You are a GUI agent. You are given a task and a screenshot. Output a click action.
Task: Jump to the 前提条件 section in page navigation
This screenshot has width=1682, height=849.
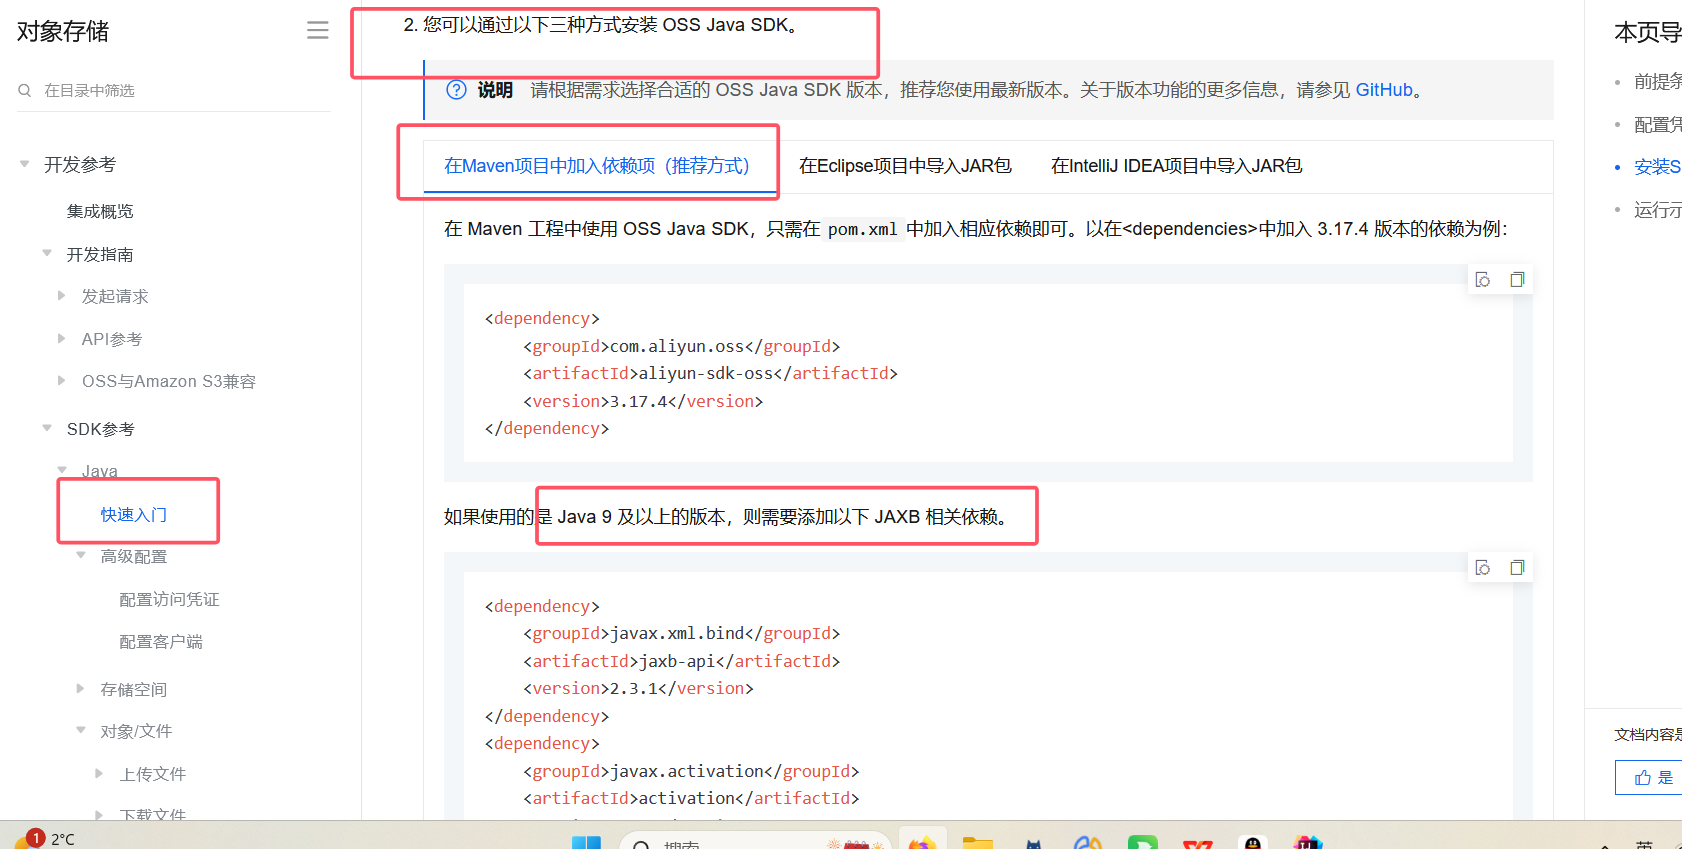pos(1657,81)
